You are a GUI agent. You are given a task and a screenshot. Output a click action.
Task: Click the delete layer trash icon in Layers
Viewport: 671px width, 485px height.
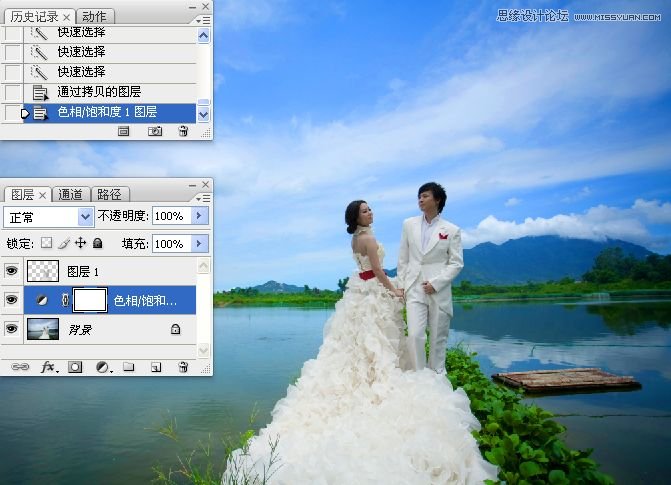[x=183, y=367]
